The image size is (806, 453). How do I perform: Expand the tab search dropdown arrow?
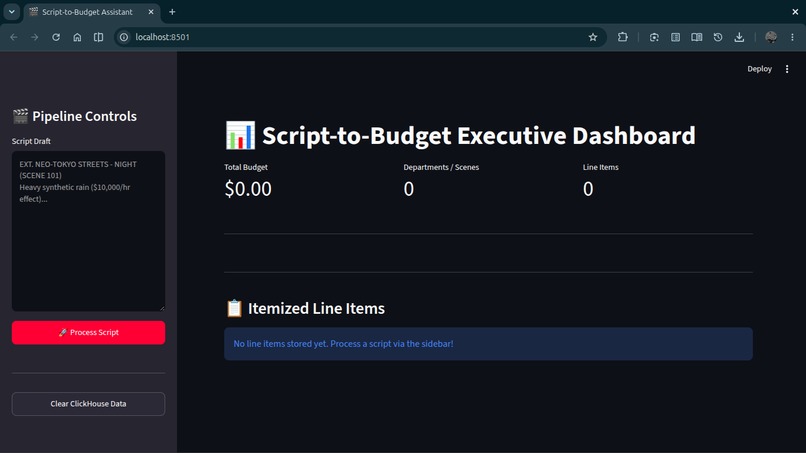click(11, 11)
